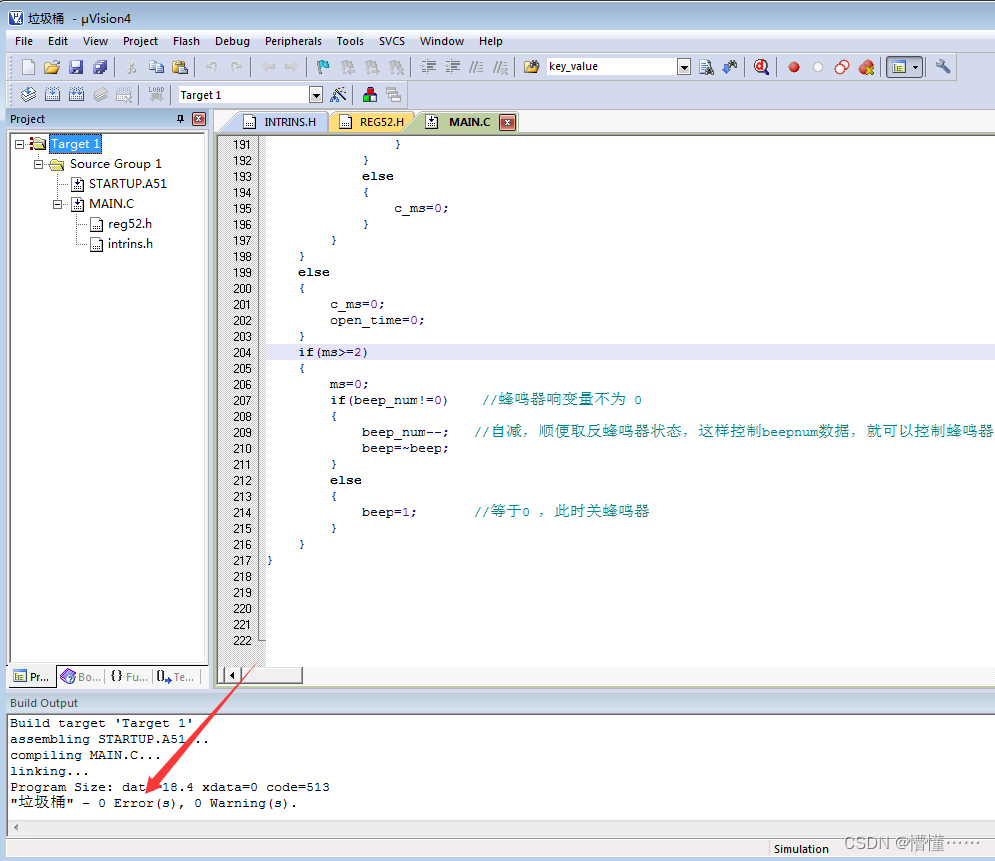Navigate forwards arrow icon
Image resolution: width=995 pixels, height=861 pixels.
pyautogui.click(x=292, y=67)
